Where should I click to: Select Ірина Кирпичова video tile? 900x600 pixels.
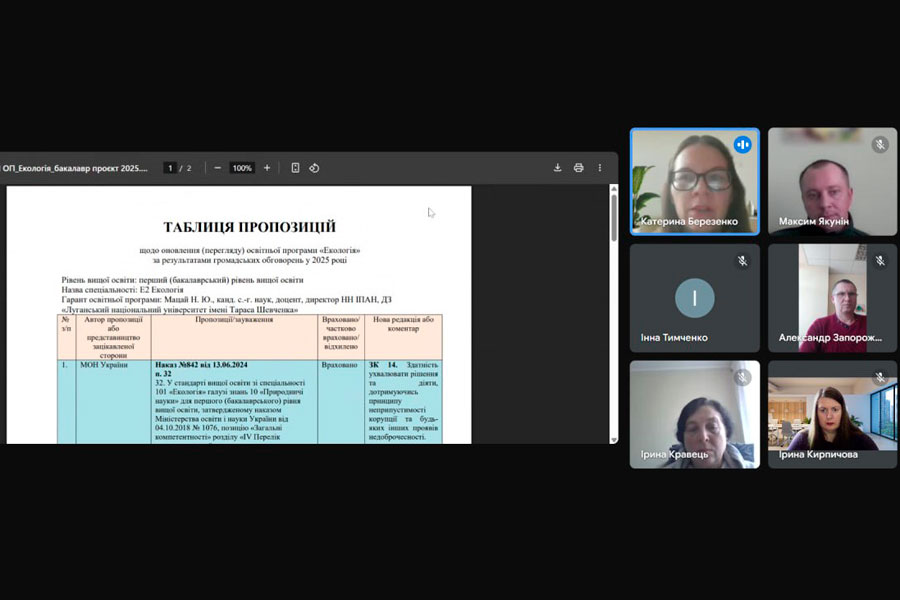[x=832, y=415]
